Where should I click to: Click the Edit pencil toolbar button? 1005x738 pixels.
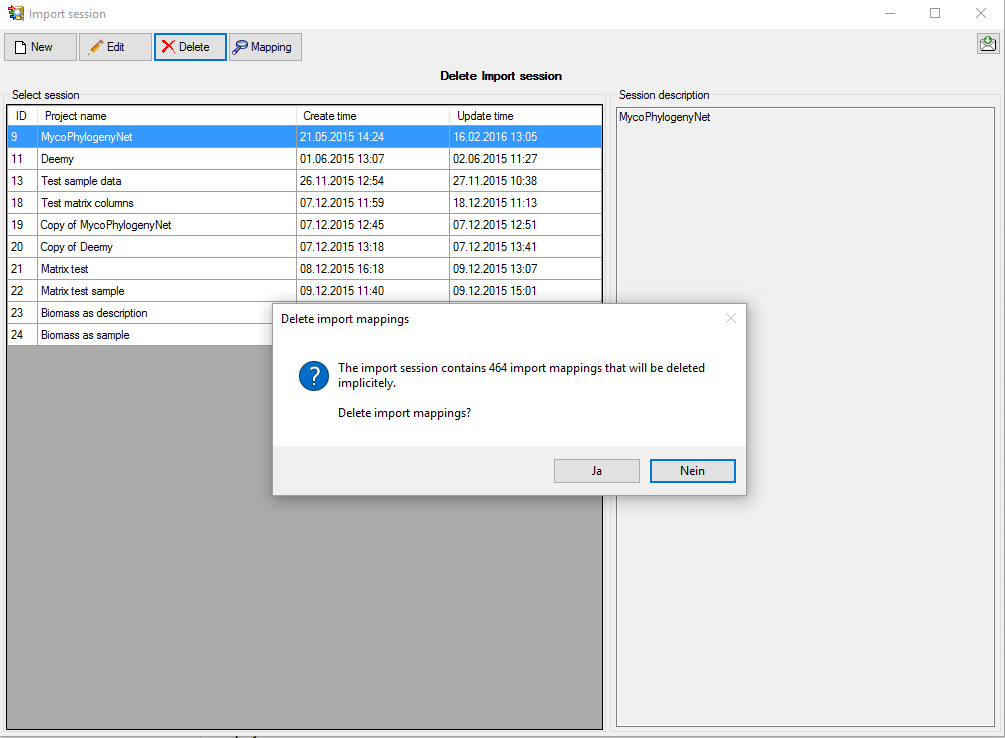click(115, 47)
